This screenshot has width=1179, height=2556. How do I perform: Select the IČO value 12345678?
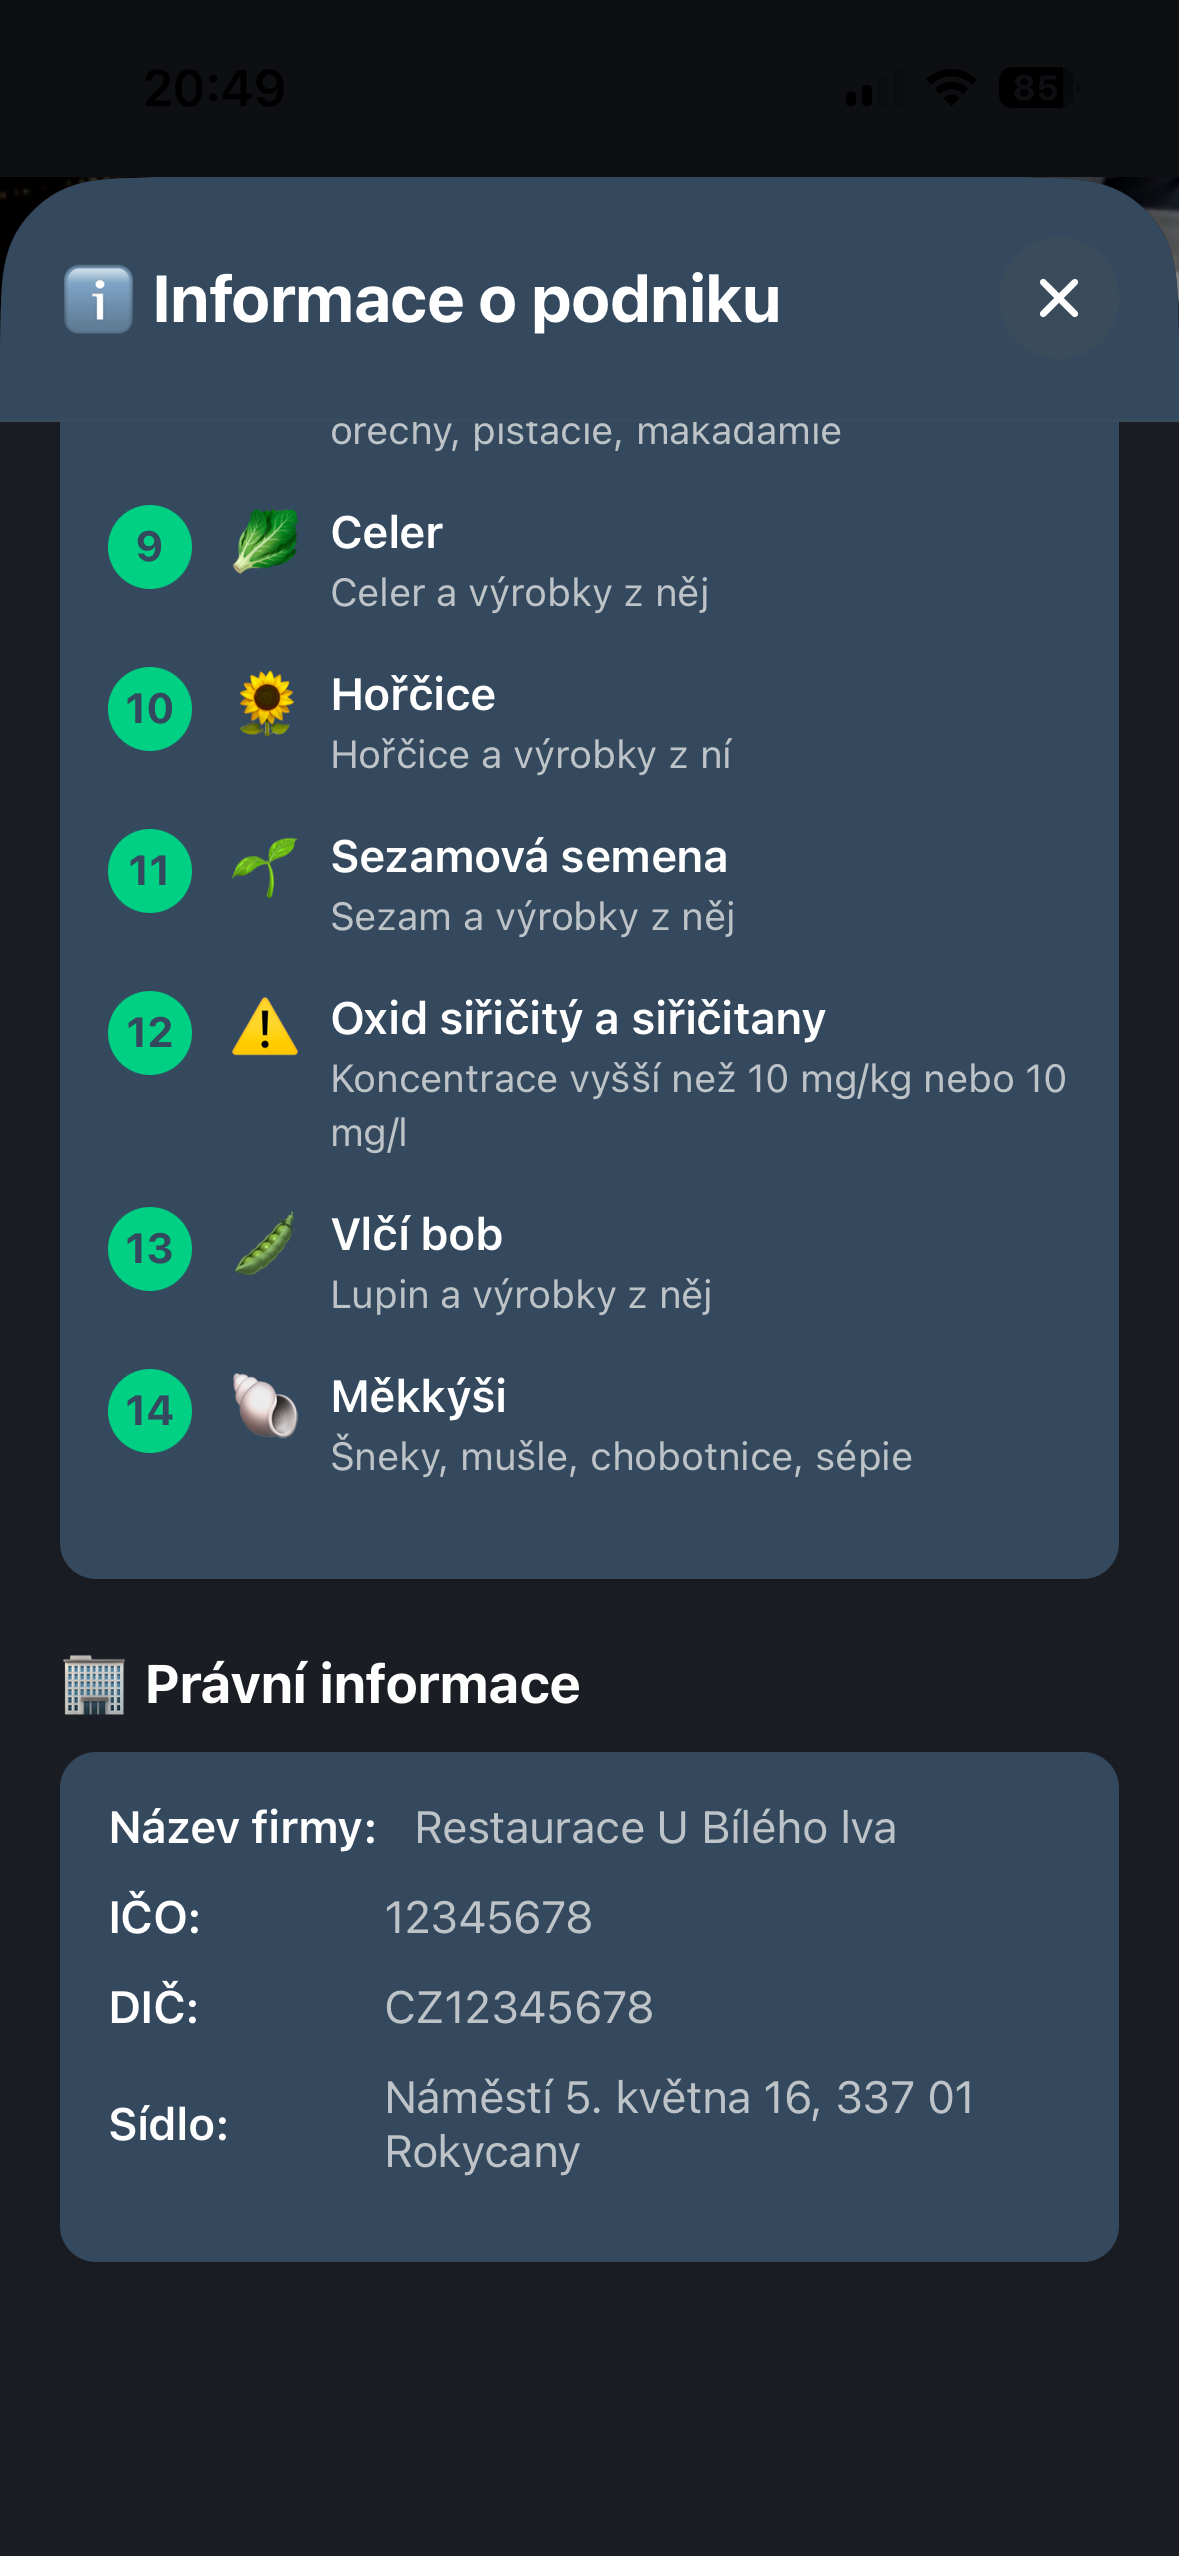(491, 1911)
